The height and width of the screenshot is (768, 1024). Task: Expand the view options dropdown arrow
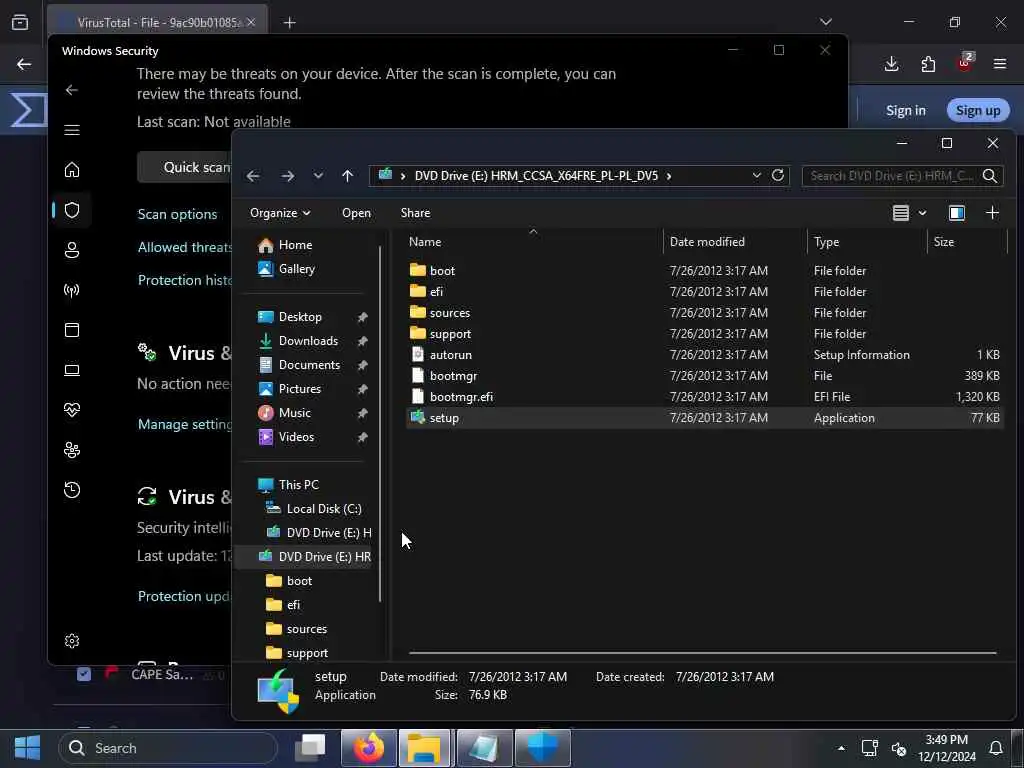pos(922,213)
